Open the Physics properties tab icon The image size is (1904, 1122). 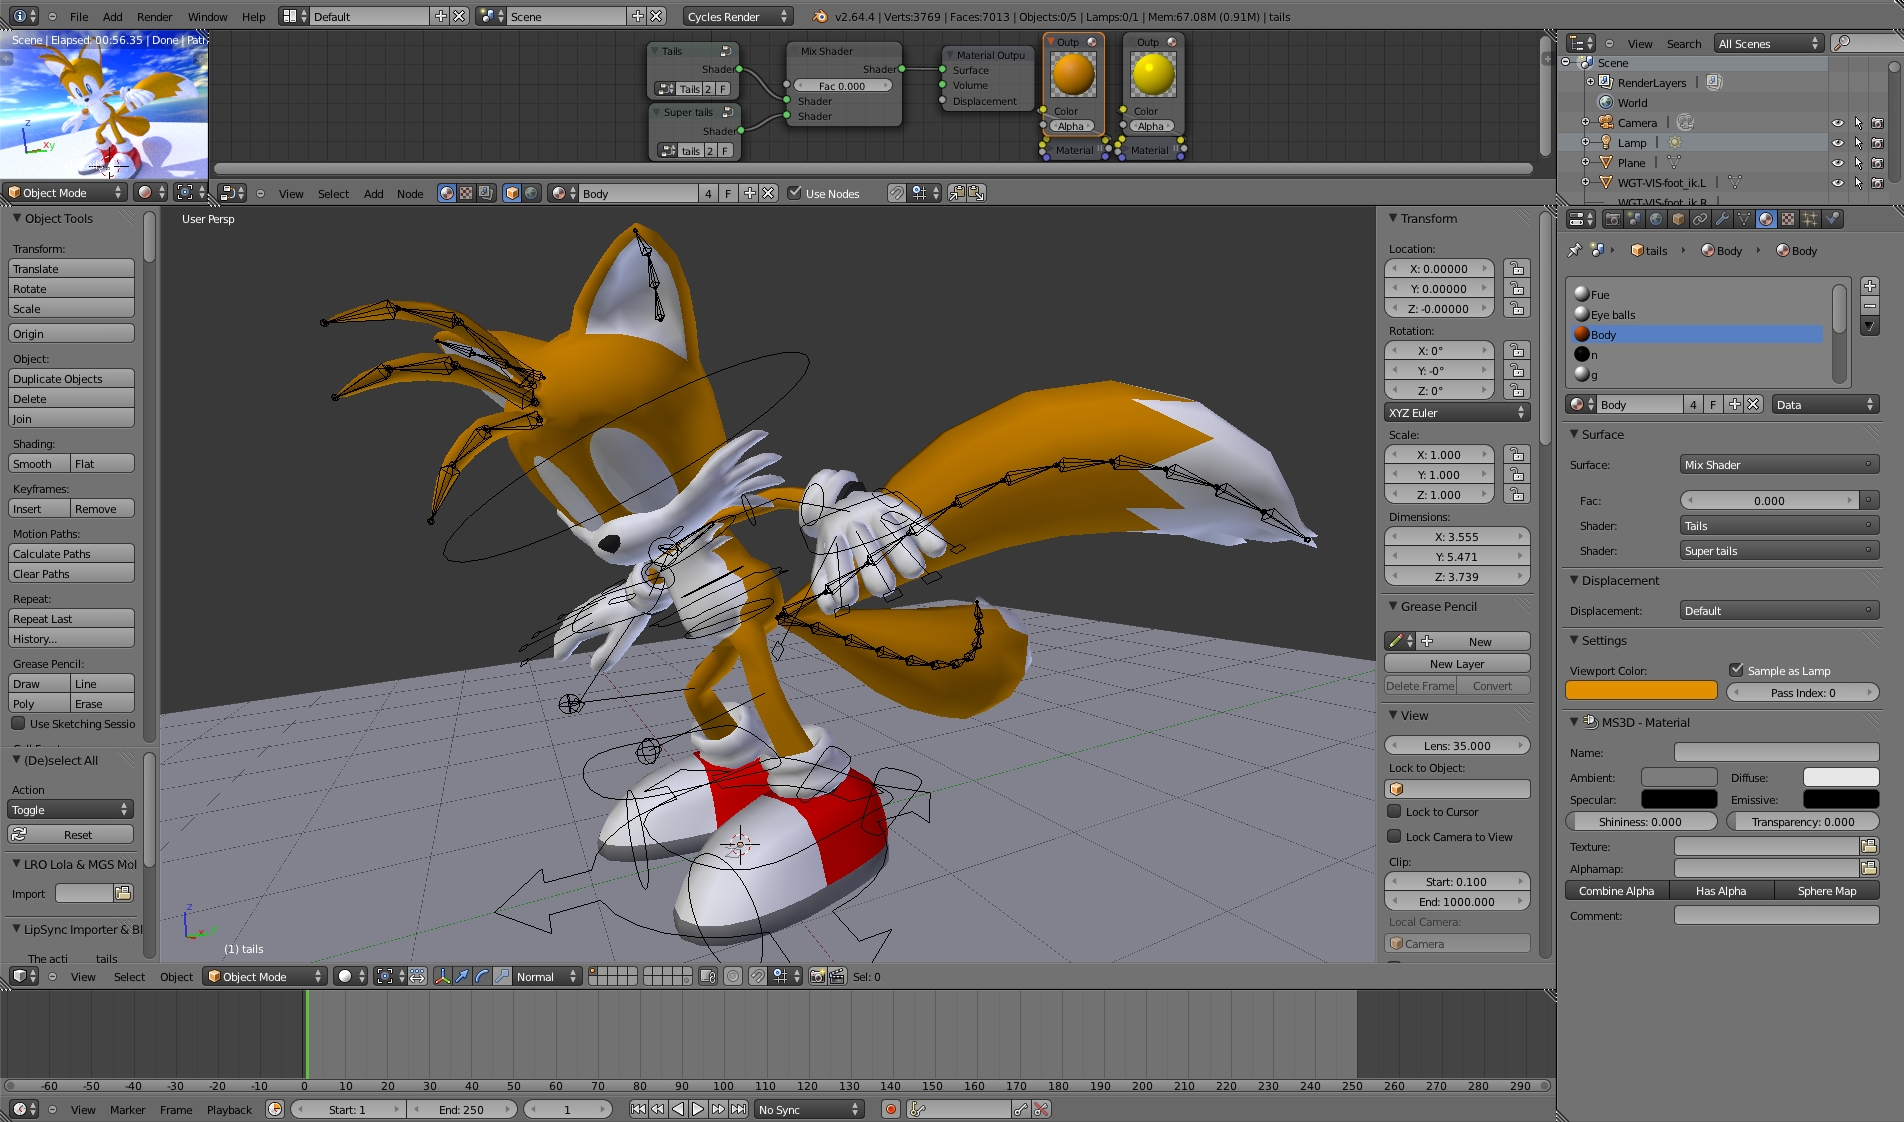tap(1832, 219)
